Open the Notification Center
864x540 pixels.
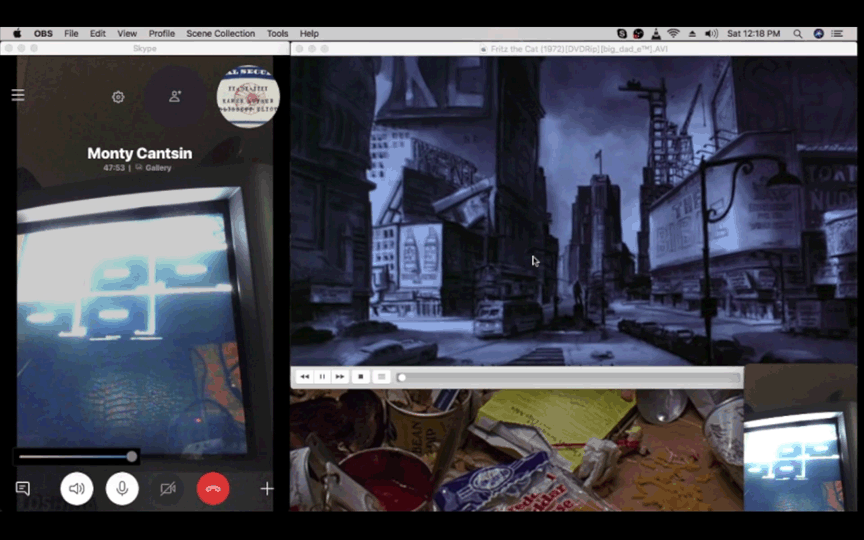pos(837,34)
